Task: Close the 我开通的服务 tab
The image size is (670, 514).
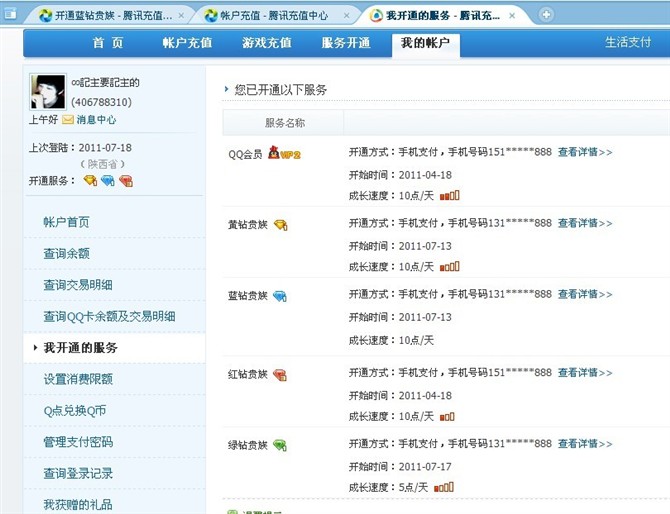Action: coord(512,16)
